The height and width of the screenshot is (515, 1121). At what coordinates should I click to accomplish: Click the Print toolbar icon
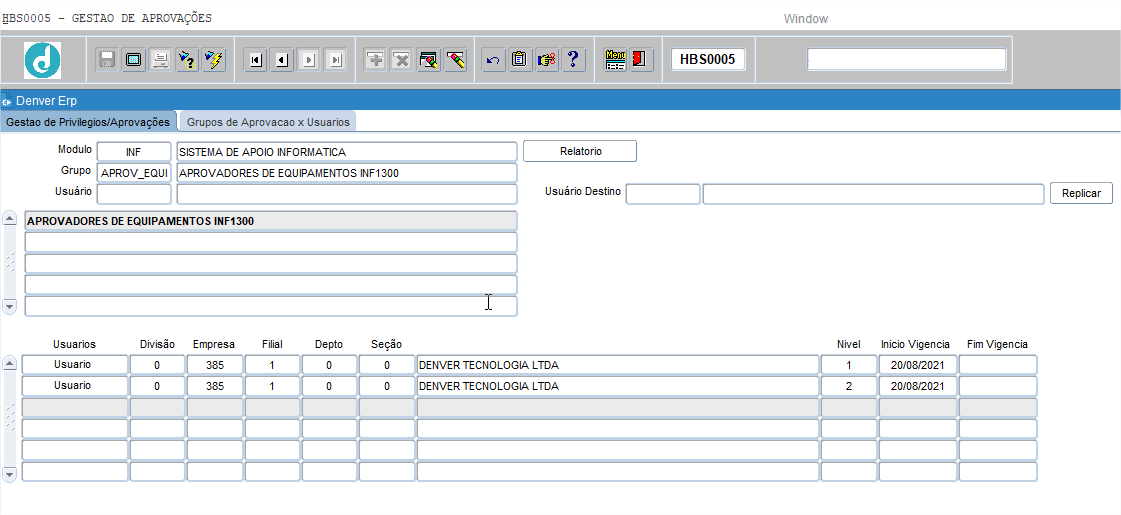[159, 60]
